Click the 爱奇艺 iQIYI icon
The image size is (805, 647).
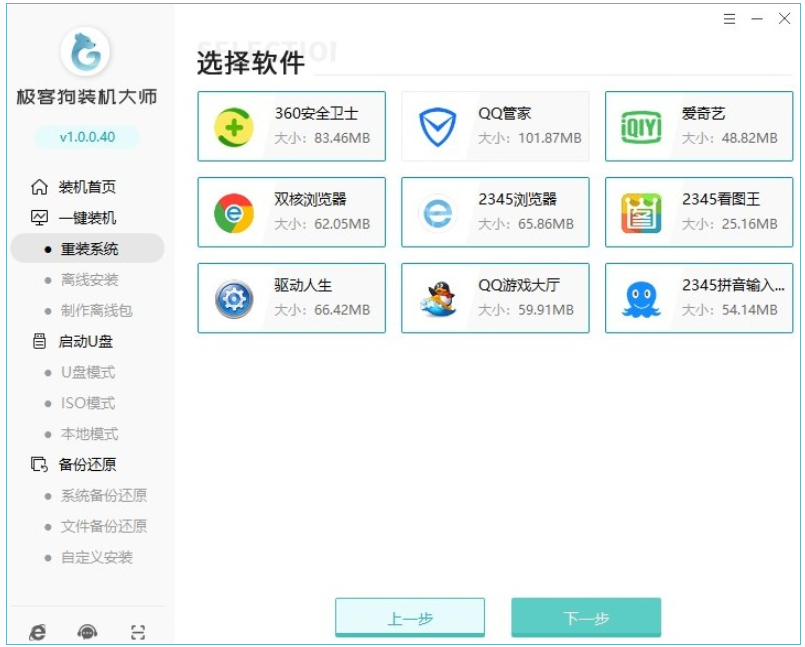coord(641,127)
